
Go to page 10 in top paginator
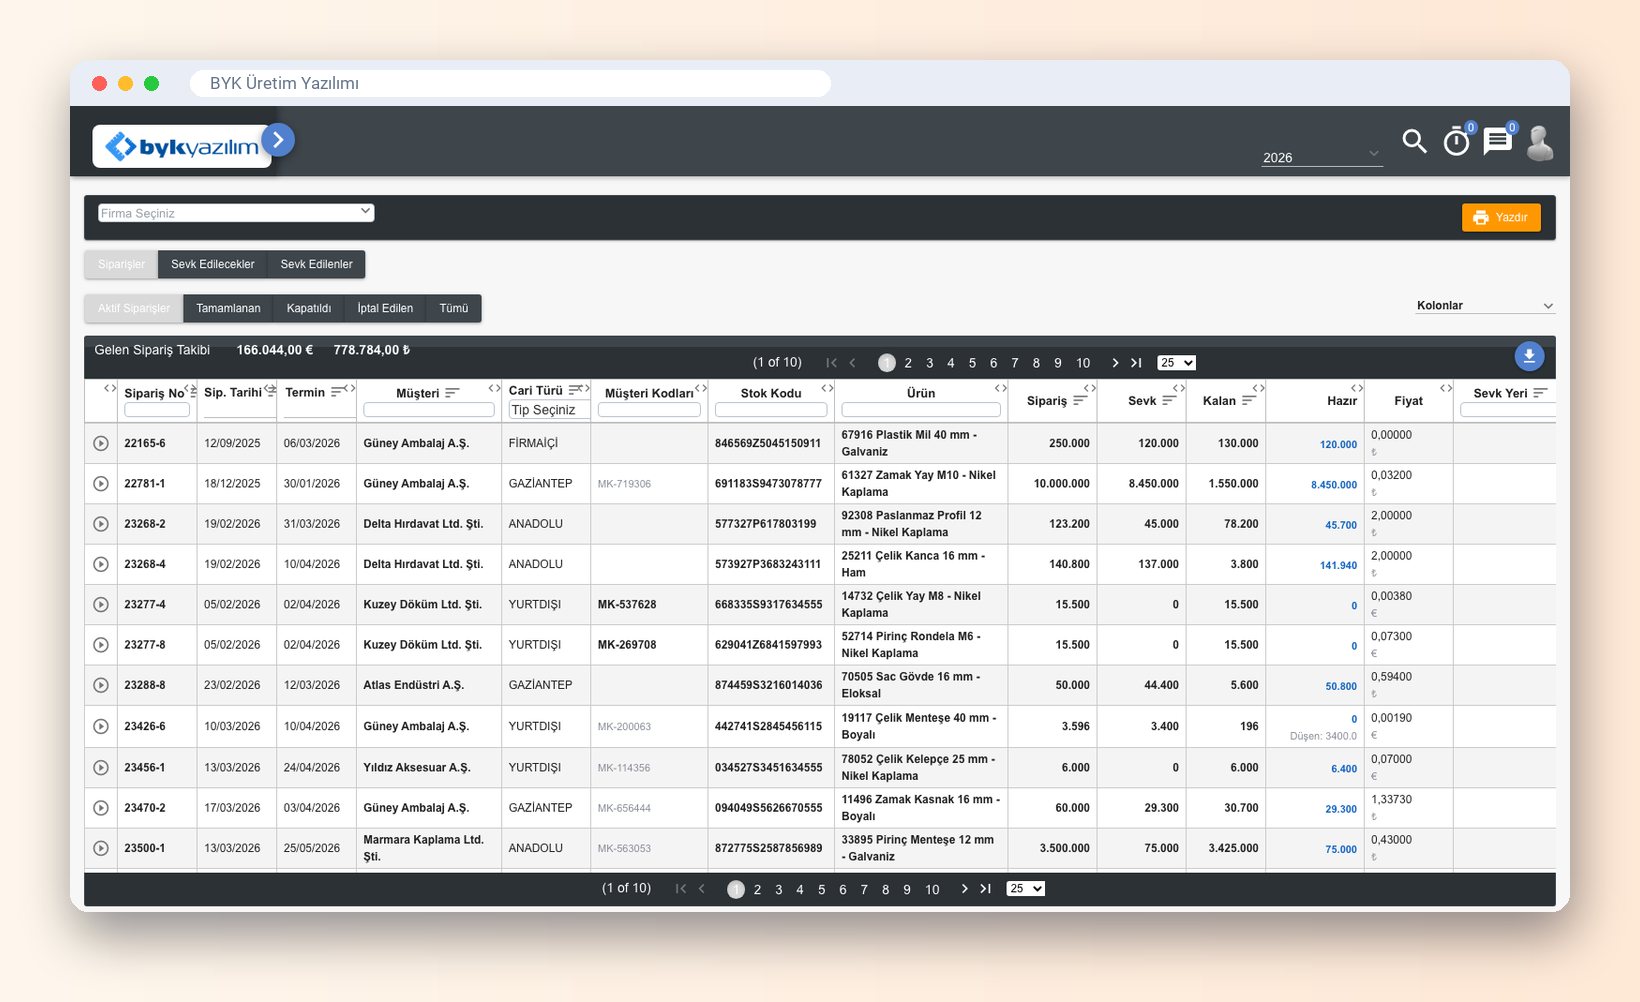pyautogui.click(x=1083, y=363)
